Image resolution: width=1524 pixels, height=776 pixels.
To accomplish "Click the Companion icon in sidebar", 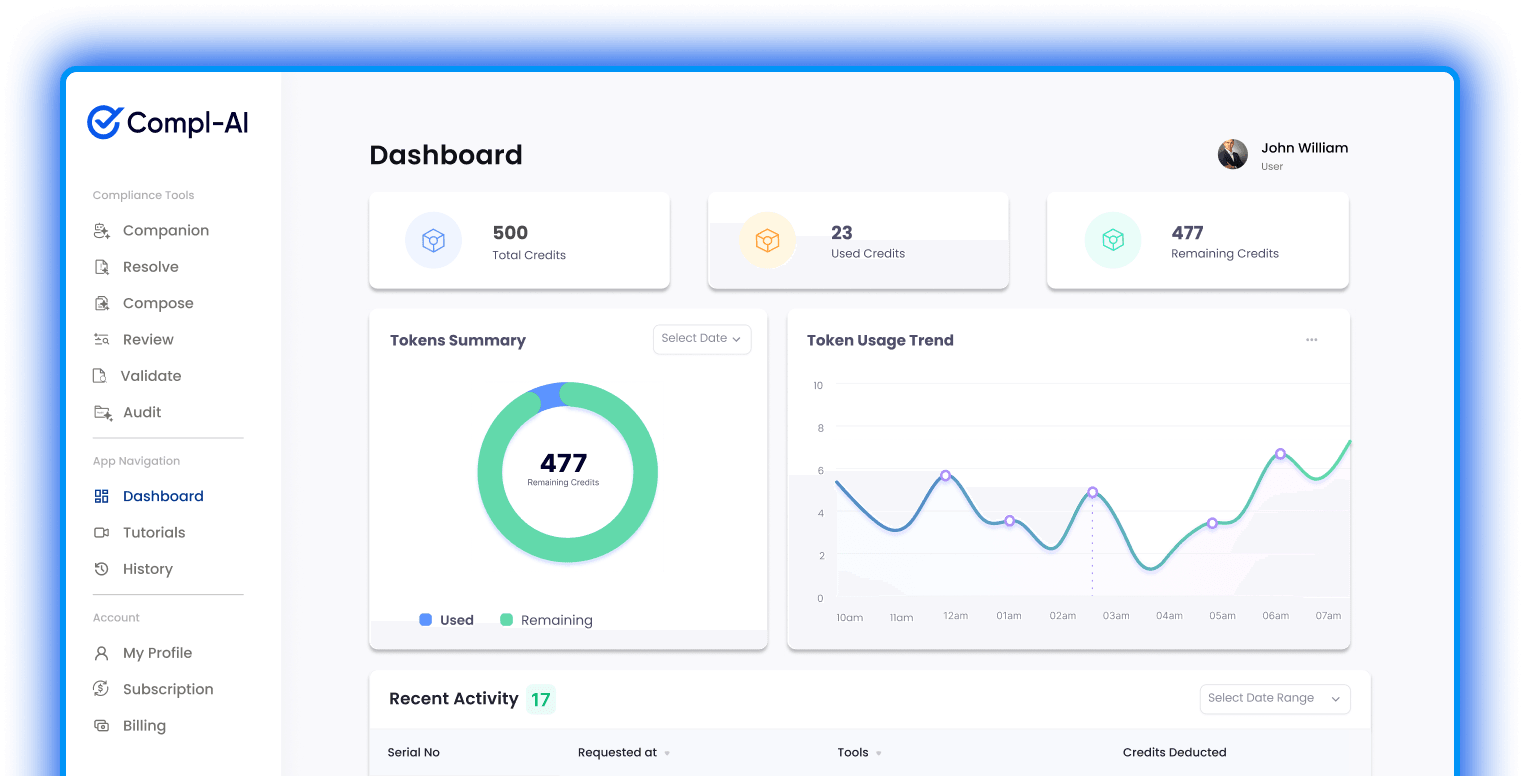I will pos(101,231).
